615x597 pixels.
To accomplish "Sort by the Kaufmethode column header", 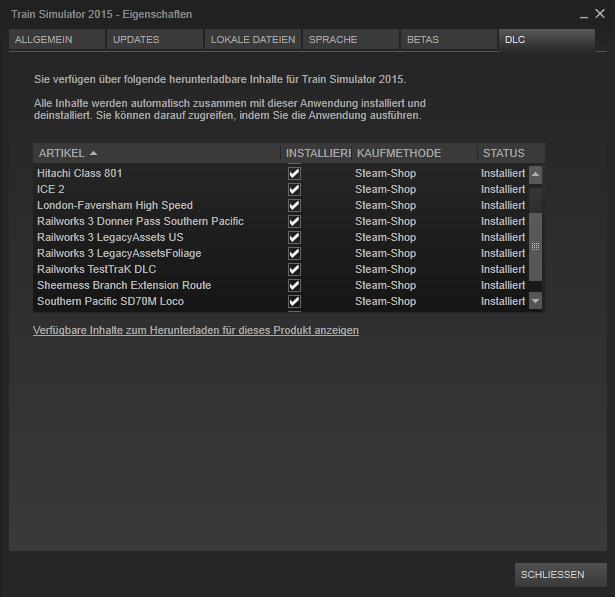I will 415,153.
